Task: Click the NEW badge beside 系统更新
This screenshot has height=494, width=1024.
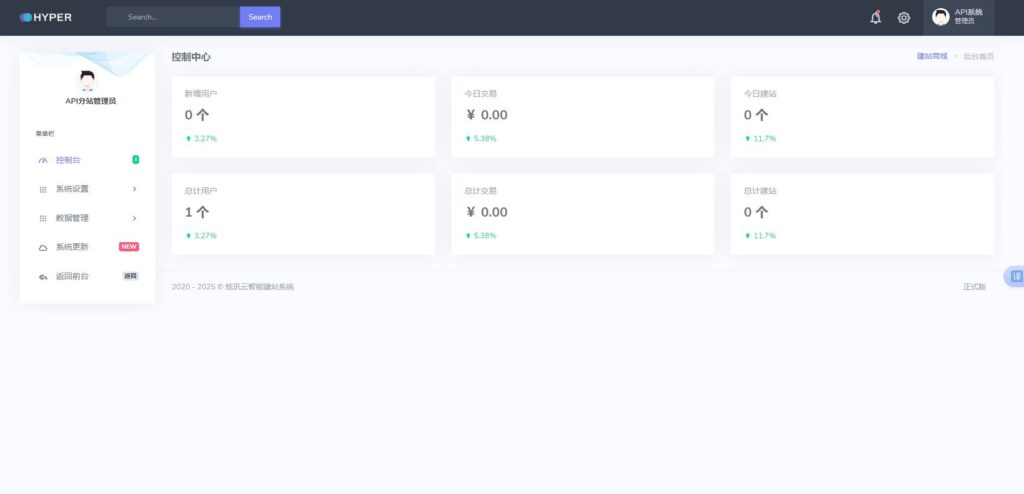Action: (x=129, y=247)
